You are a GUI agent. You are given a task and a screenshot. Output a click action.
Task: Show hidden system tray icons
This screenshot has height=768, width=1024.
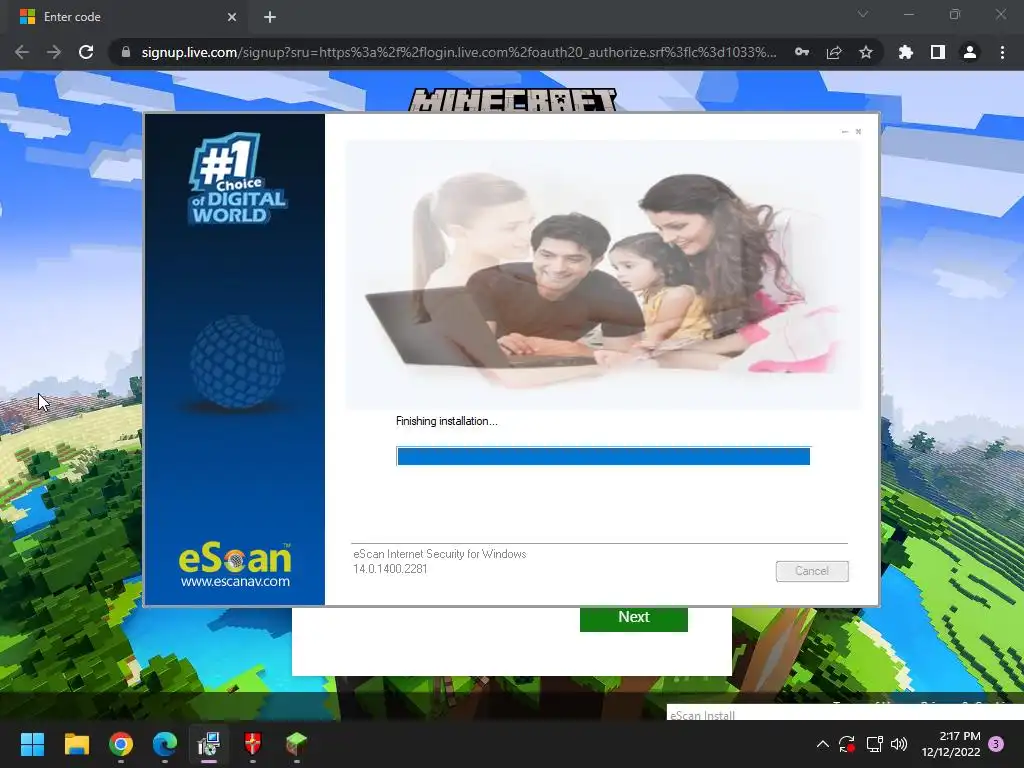point(823,744)
